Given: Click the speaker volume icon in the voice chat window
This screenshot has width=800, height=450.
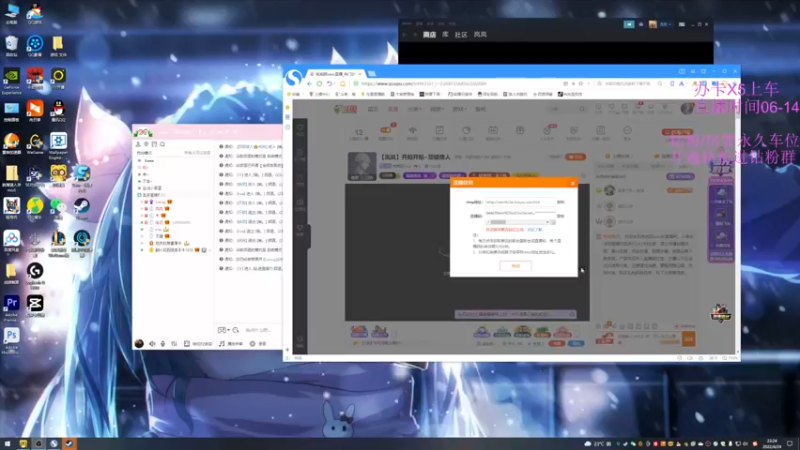Looking at the screenshot, I should point(152,344).
